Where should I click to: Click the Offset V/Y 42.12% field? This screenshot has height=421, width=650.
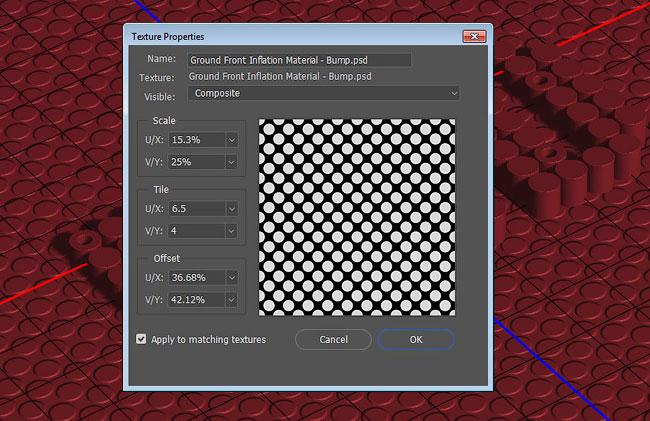pos(197,300)
